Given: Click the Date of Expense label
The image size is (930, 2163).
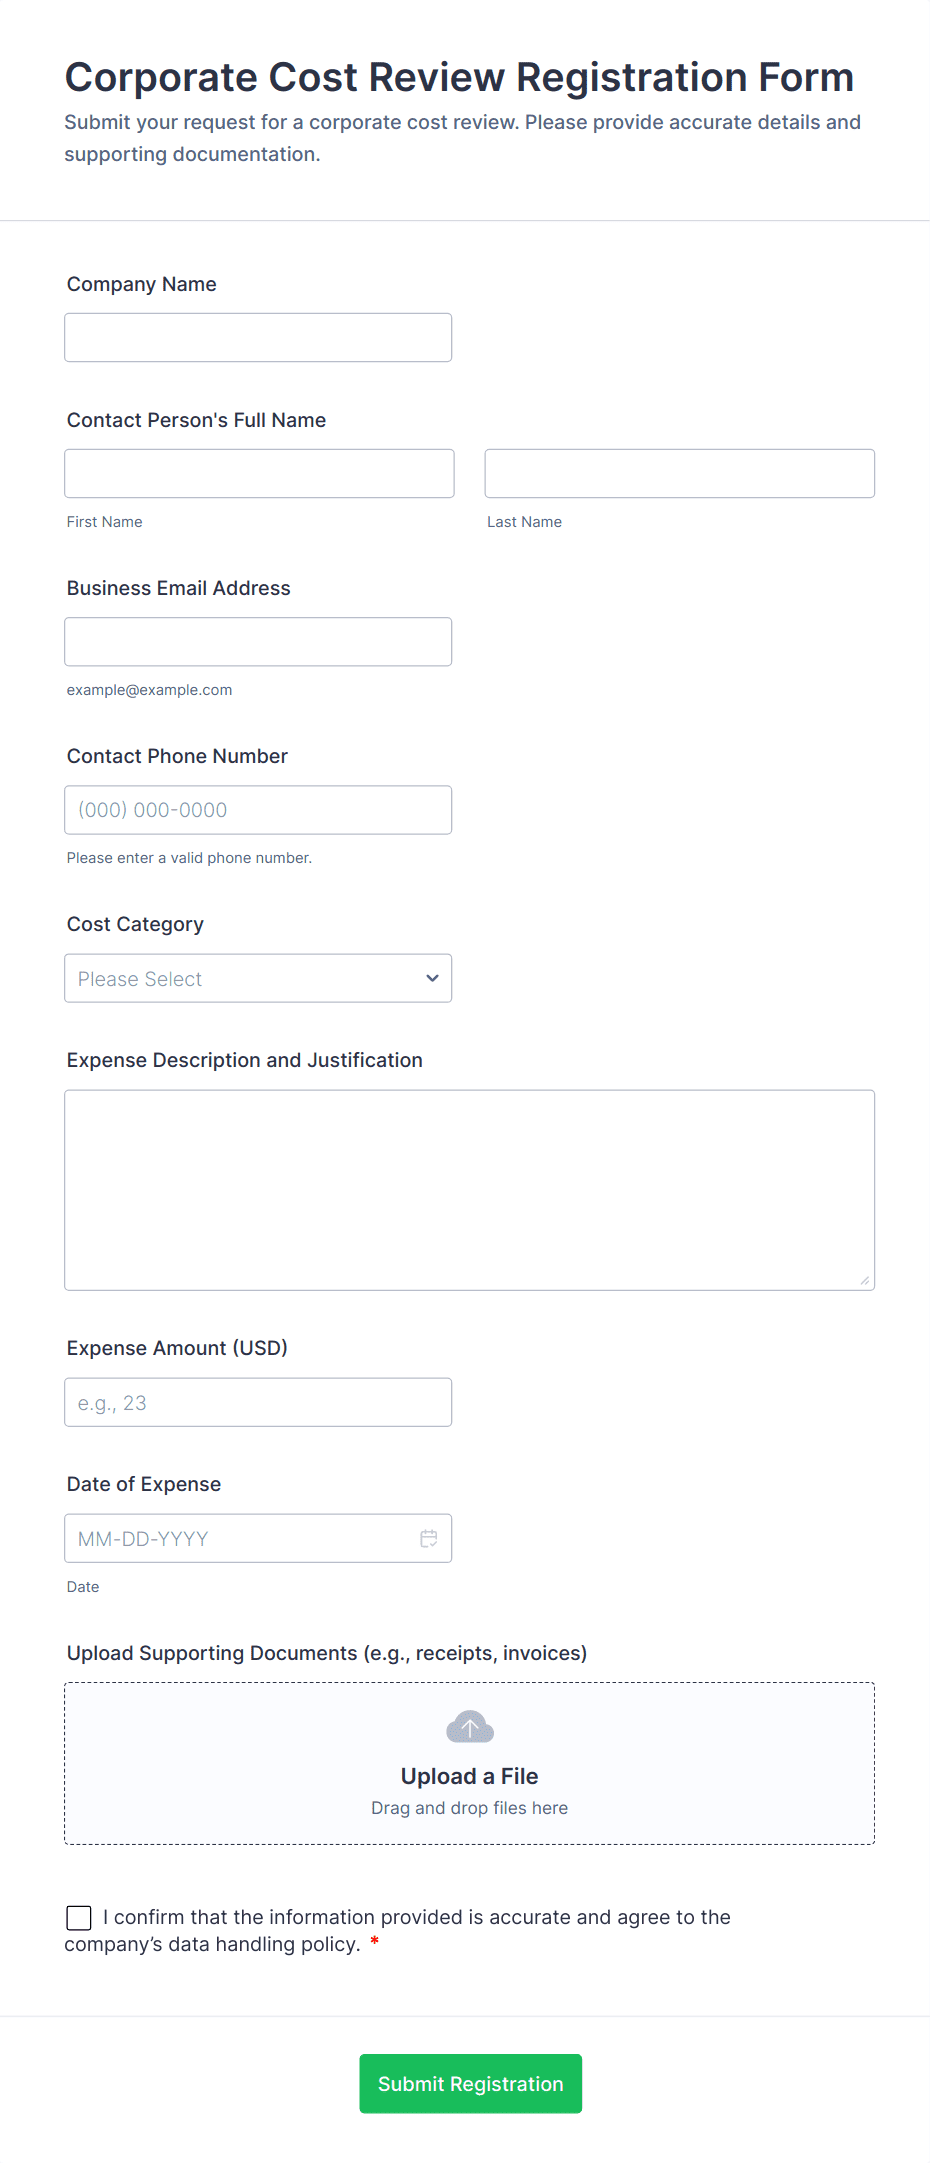Looking at the screenshot, I should 144,1484.
